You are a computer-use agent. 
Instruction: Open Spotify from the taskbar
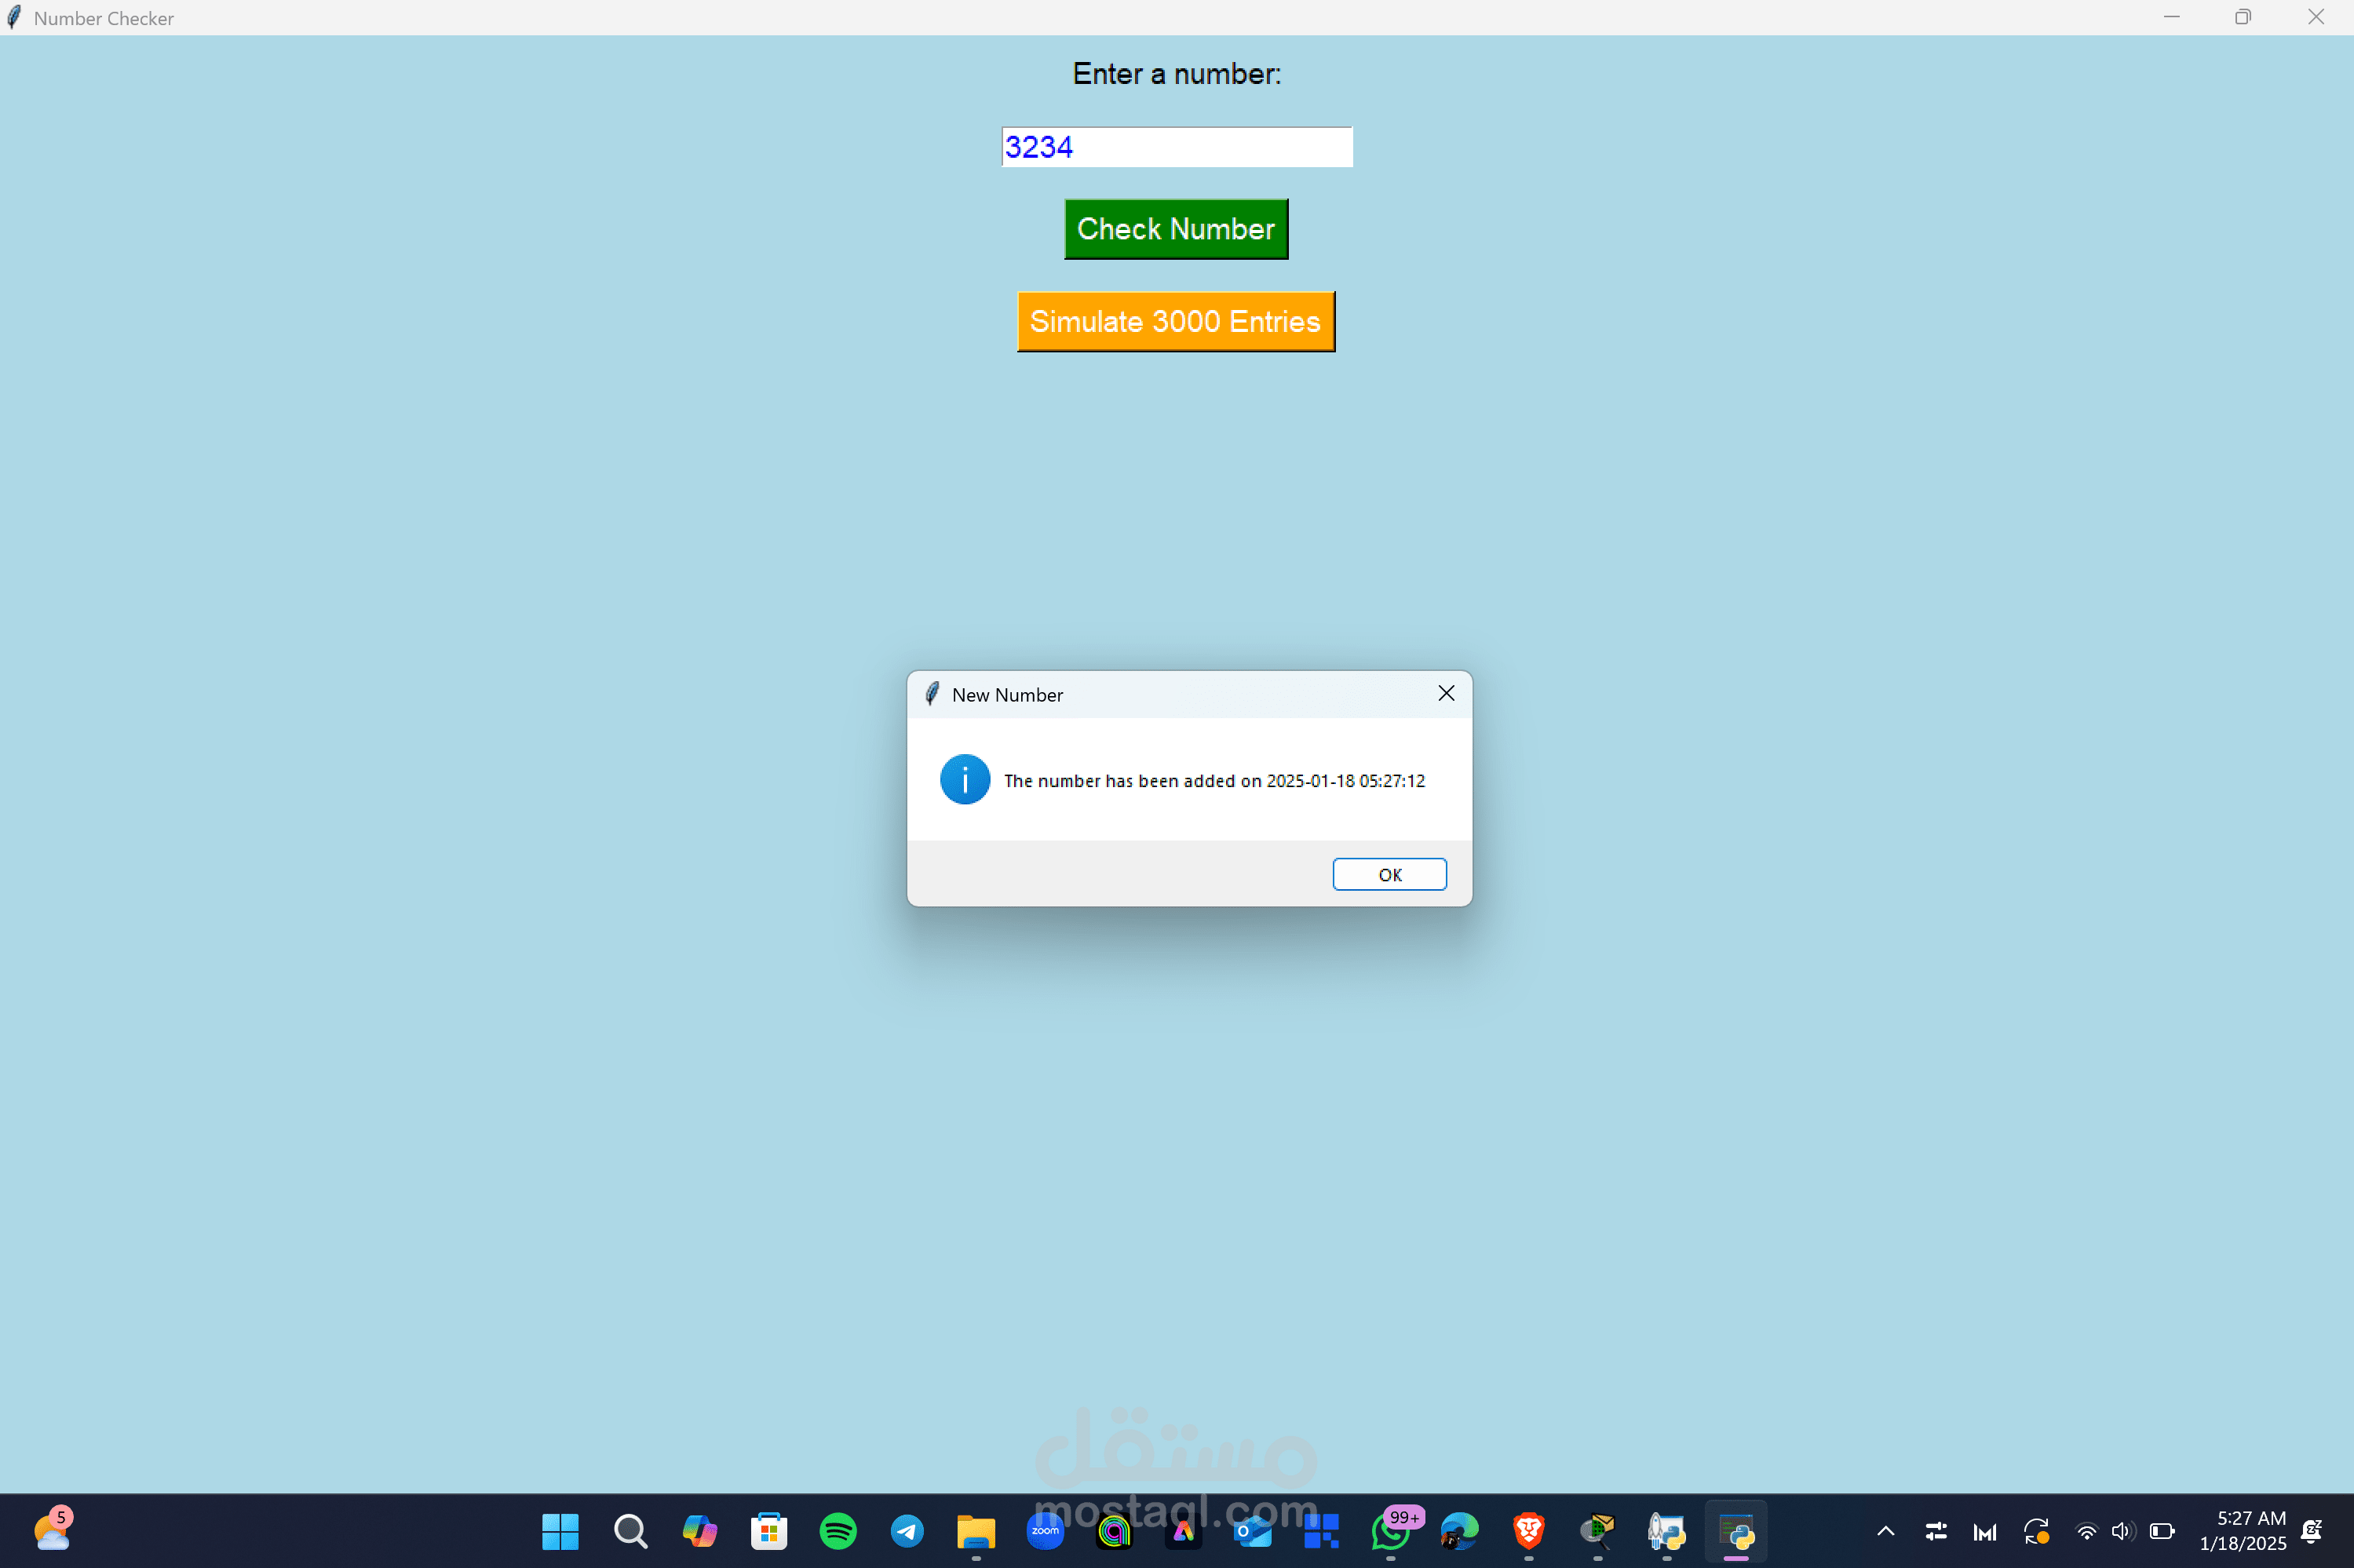[837, 1530]
